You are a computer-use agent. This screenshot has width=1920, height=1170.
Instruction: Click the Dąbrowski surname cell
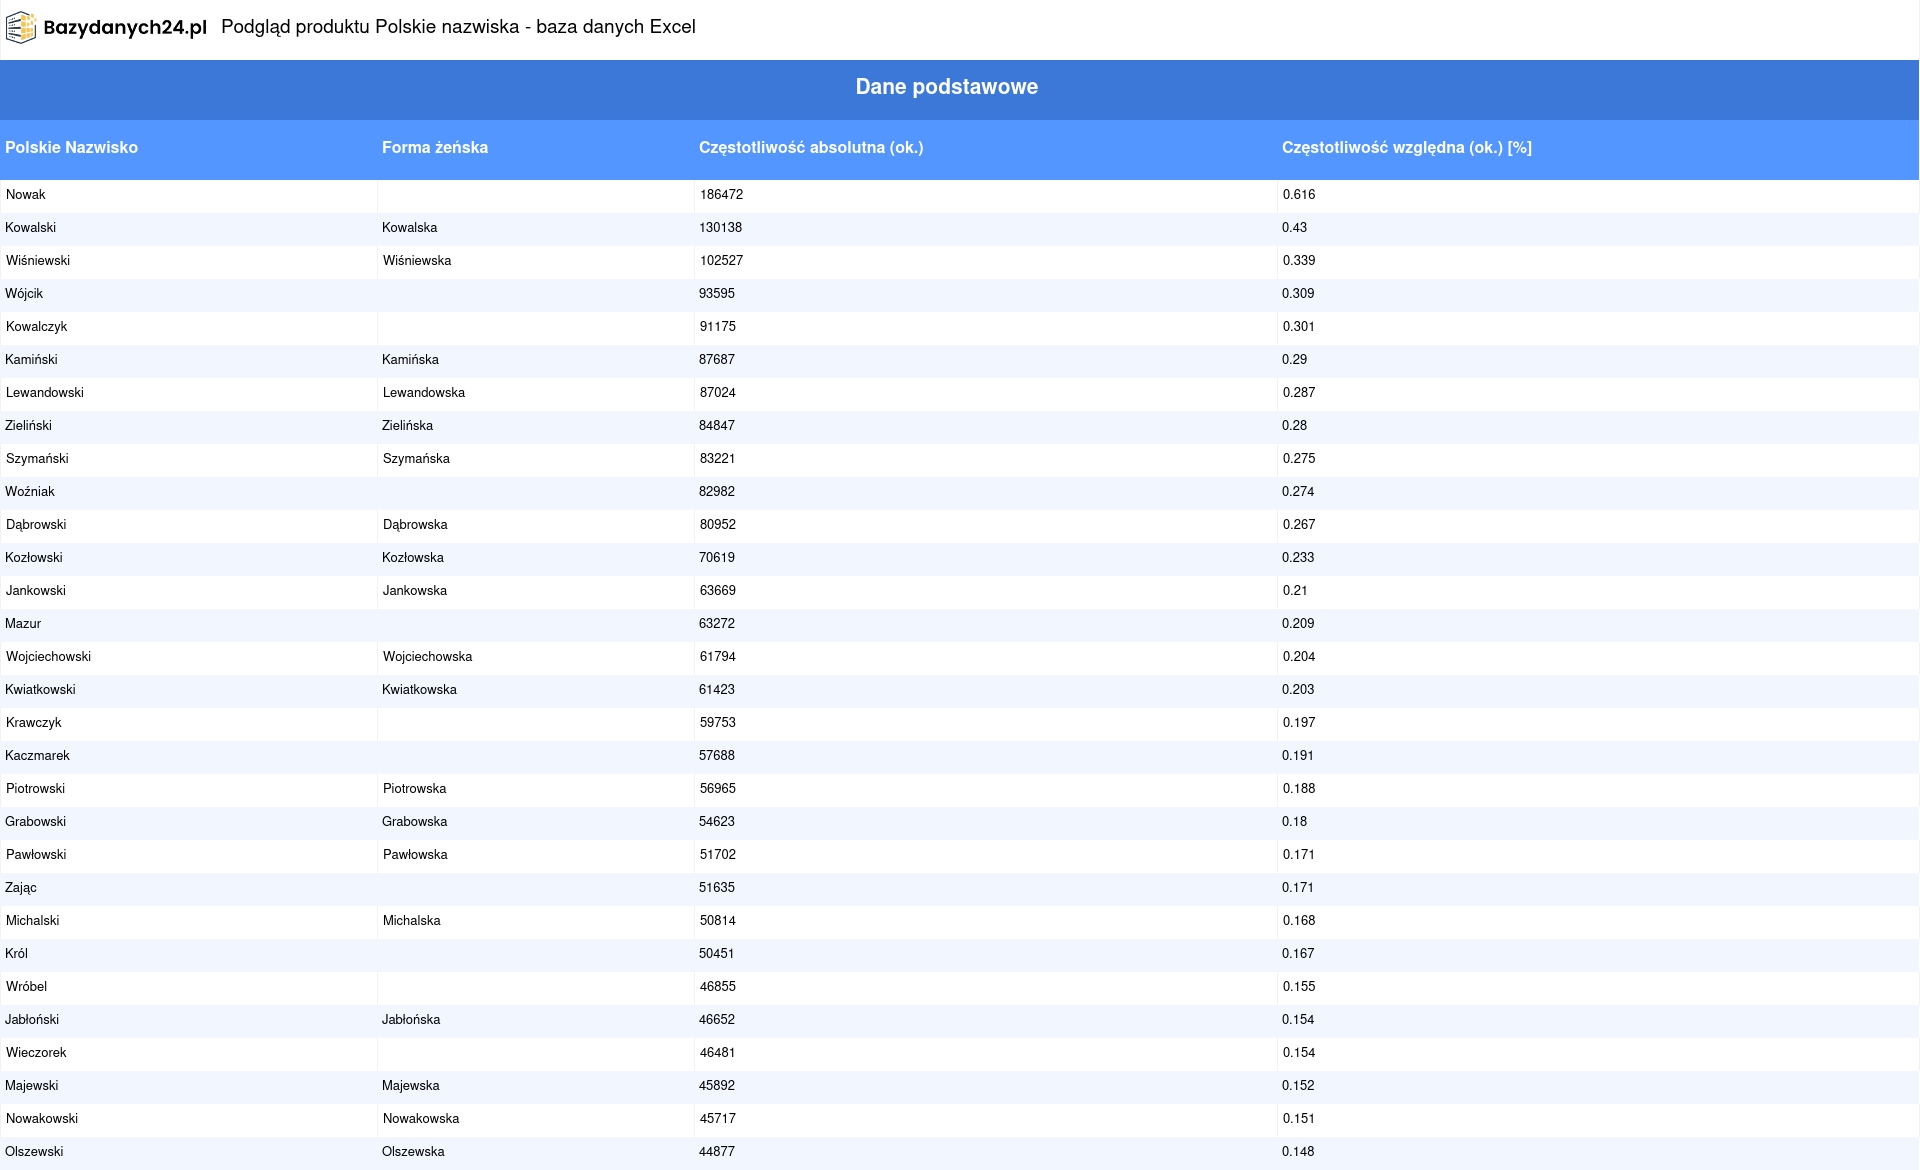36,525
